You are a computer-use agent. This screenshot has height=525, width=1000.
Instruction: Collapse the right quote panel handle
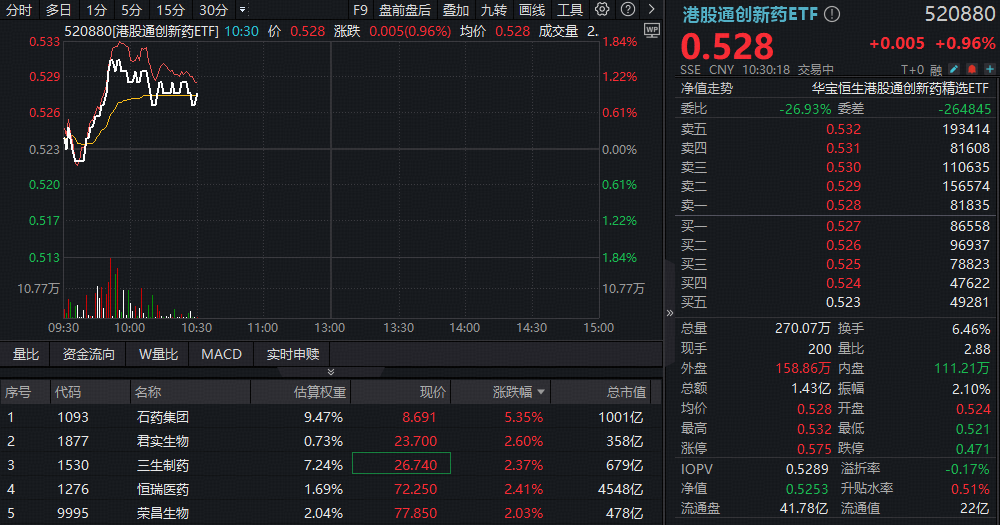[669, 313]
